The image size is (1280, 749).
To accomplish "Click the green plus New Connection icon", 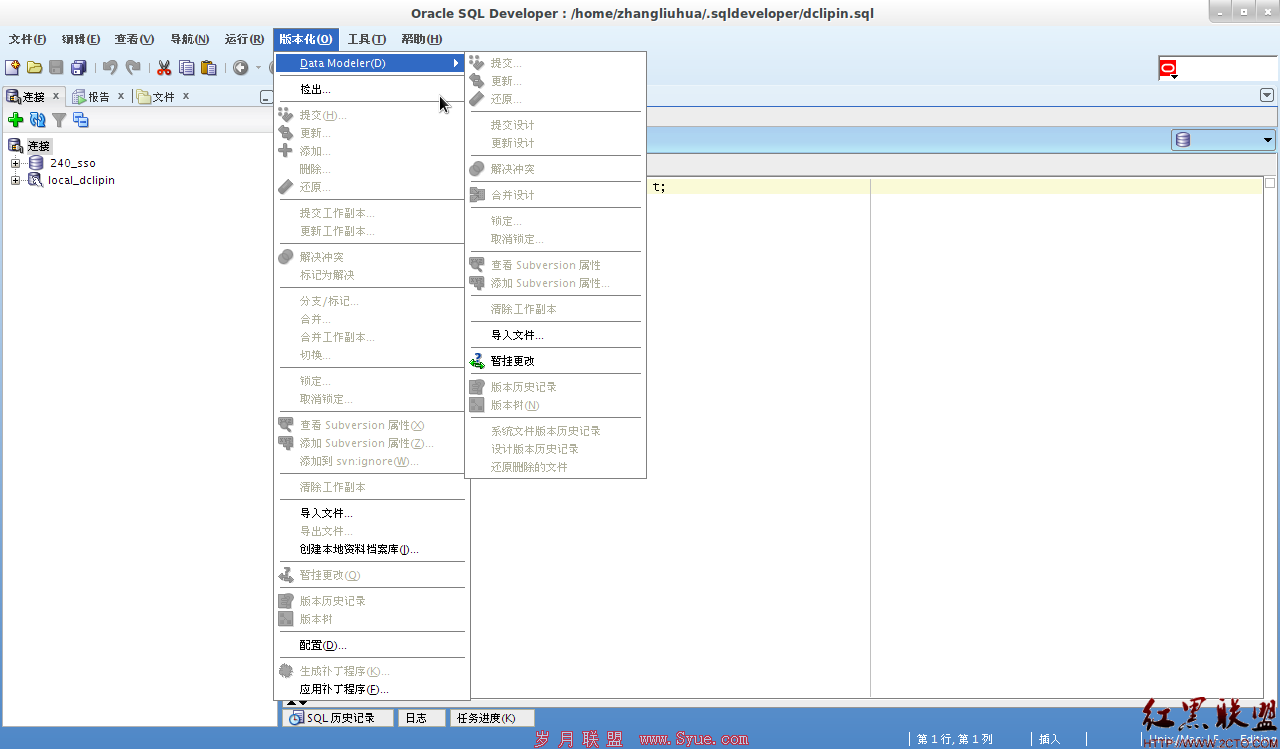I will pyautogui.click(x=15, y=120).
